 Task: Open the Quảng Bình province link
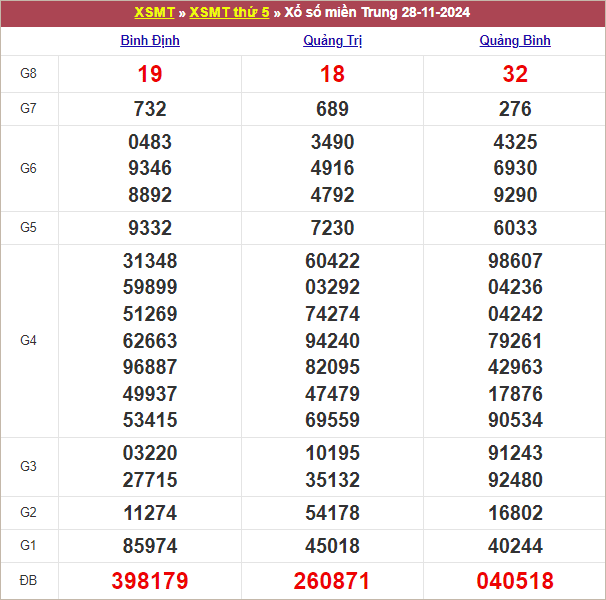(x=515, y=41)
